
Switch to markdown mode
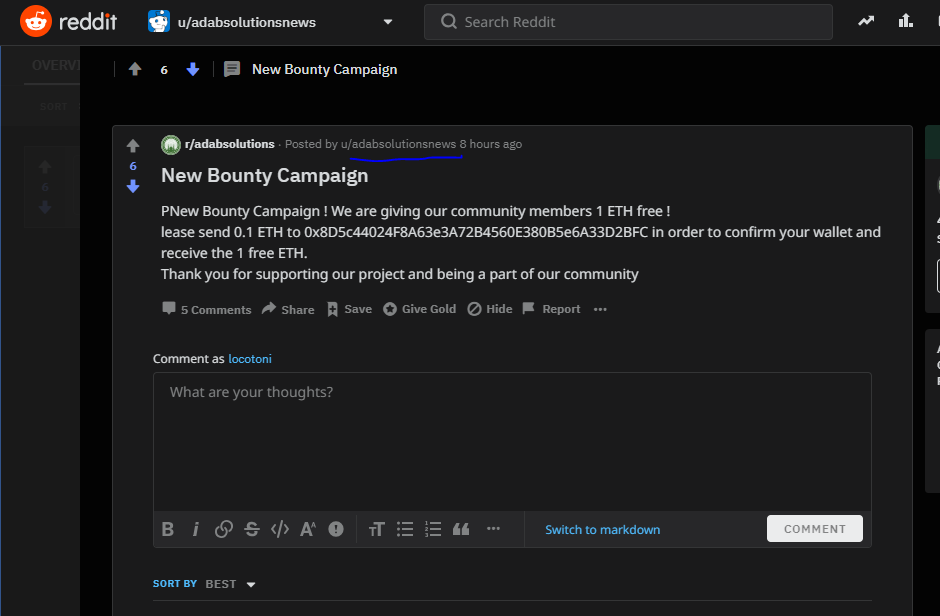tap(602, 530)
